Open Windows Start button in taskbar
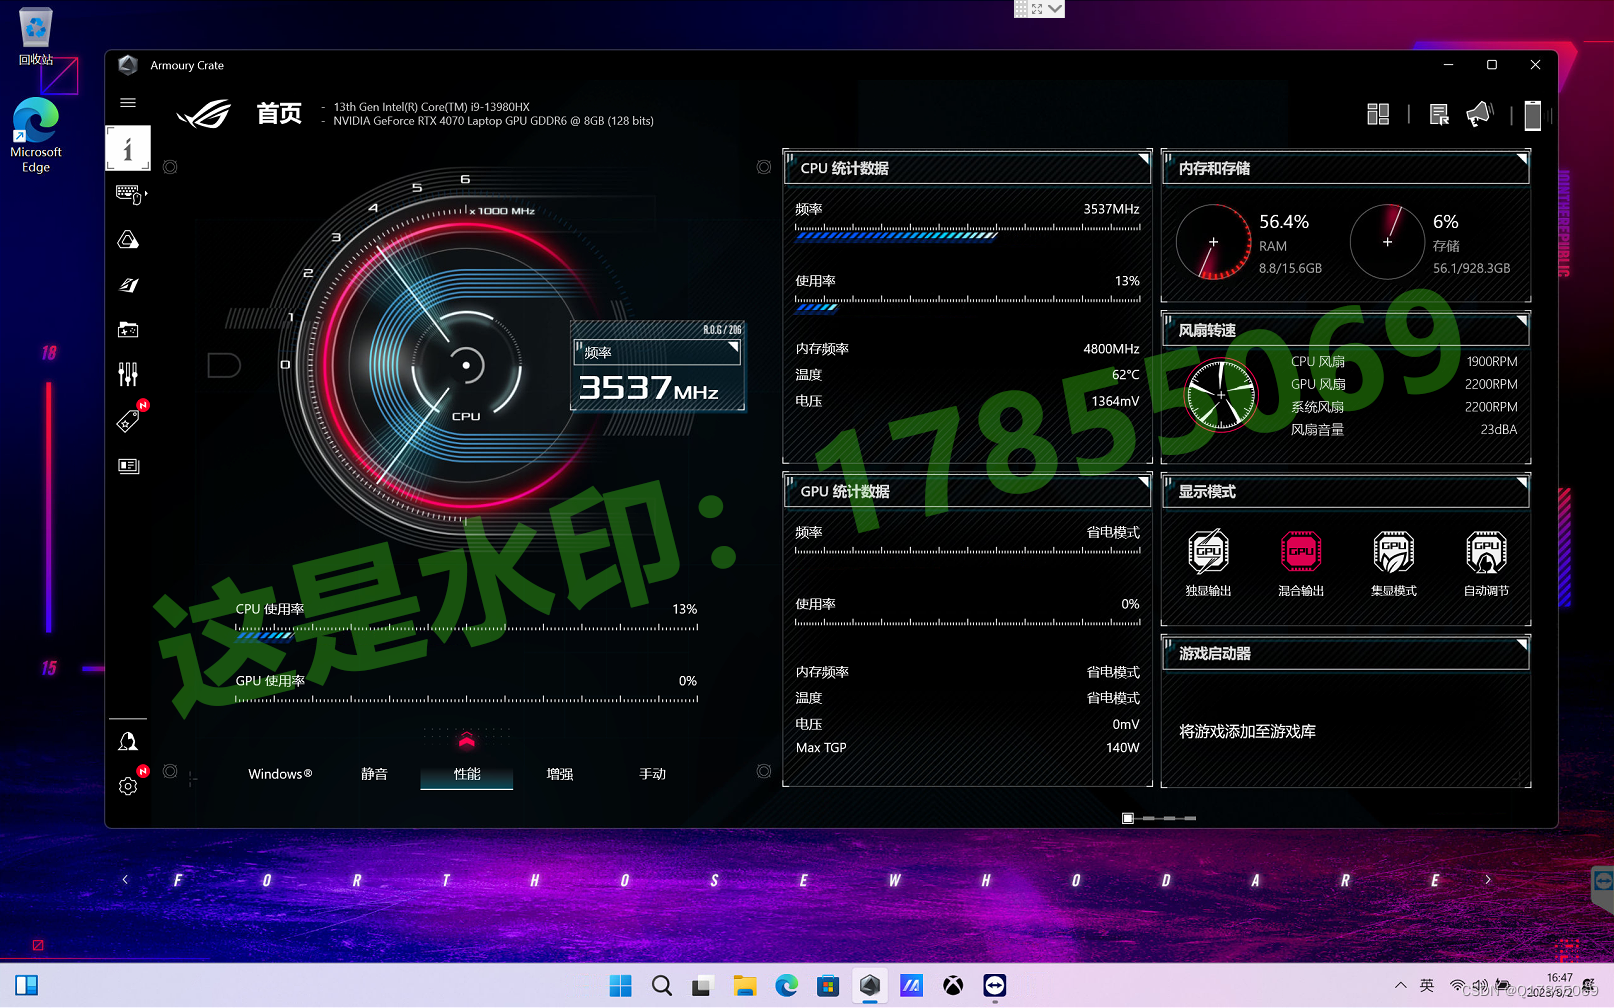 620,986
